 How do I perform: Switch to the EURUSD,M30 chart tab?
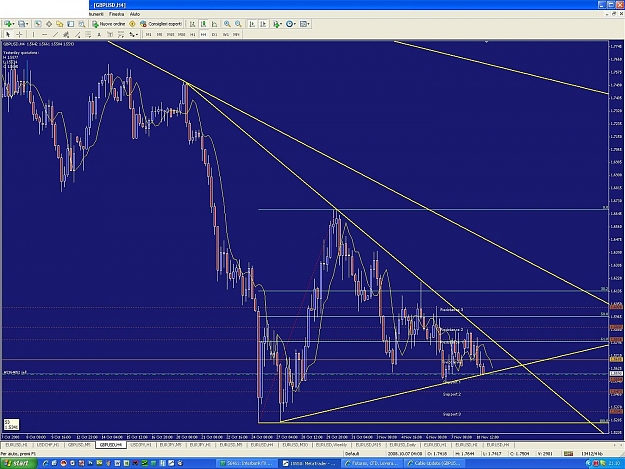pos(295,445)
